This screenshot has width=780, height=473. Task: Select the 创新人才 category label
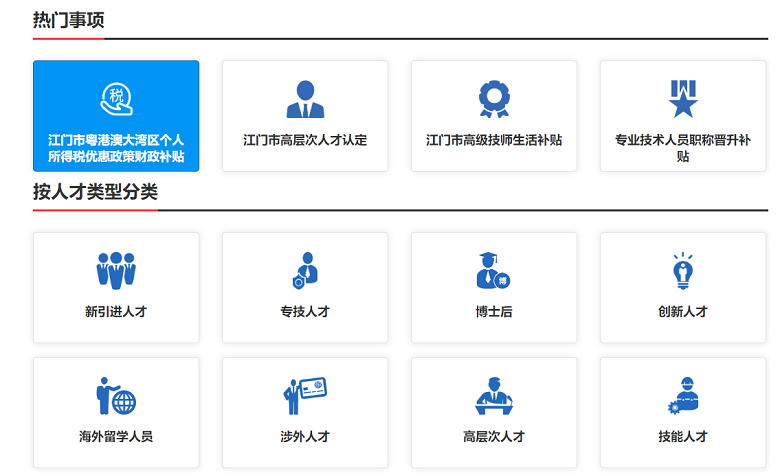(683, 312)
